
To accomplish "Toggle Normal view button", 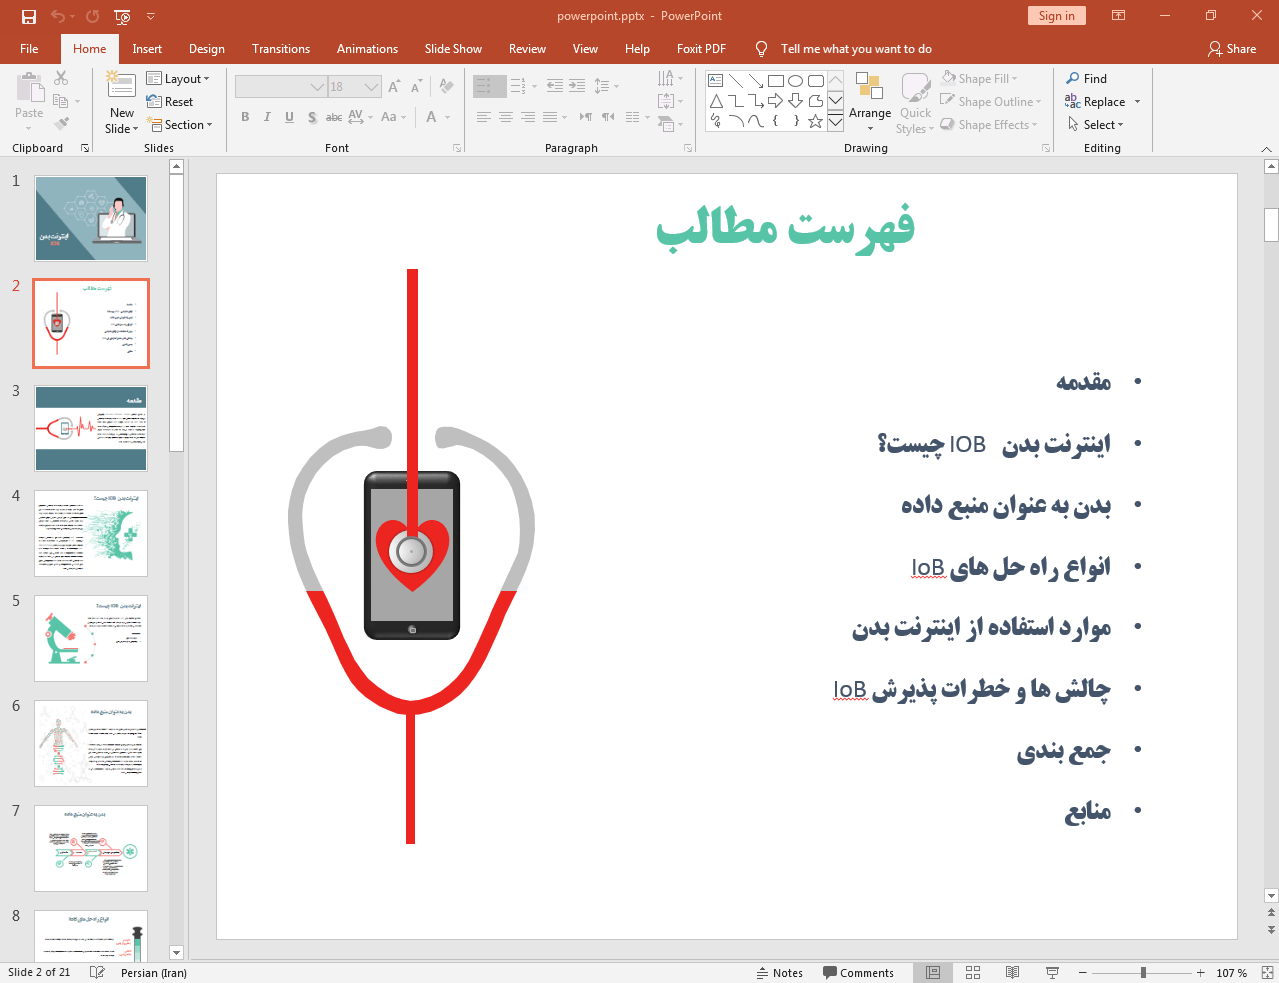I will click(932, 973).
